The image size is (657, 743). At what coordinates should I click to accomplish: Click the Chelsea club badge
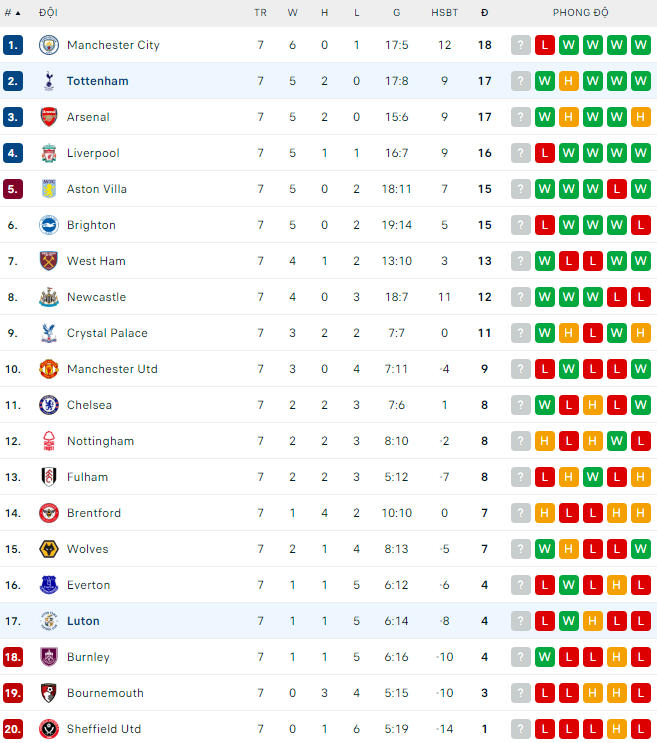(x=49, y=405)
